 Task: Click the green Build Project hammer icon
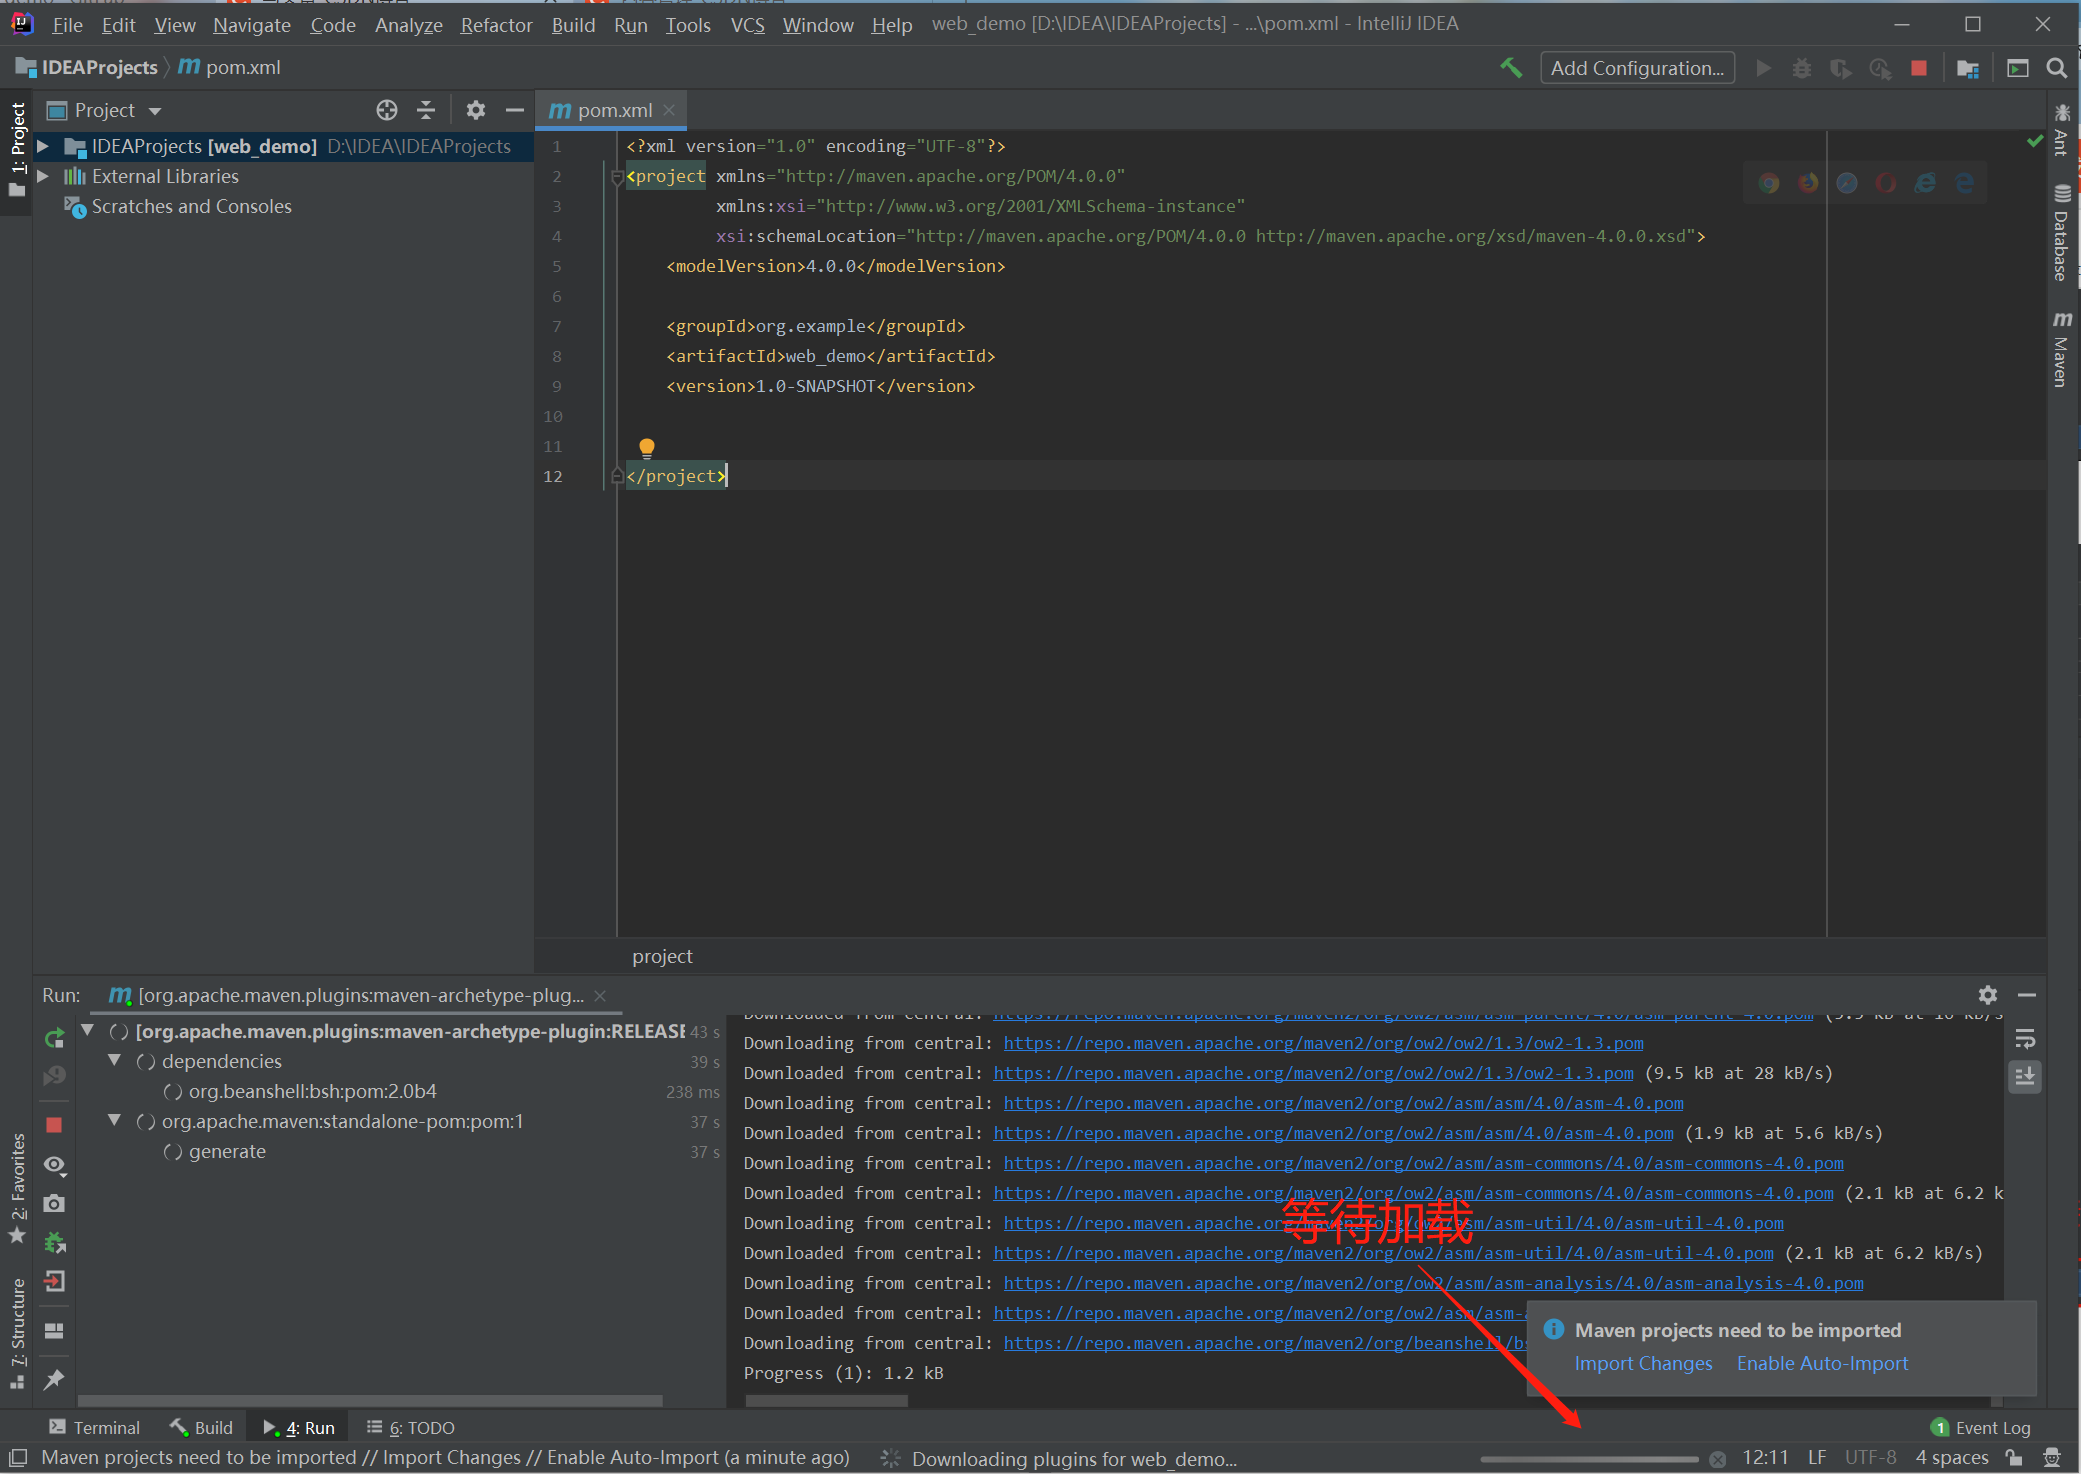(x=1511, y=68)
